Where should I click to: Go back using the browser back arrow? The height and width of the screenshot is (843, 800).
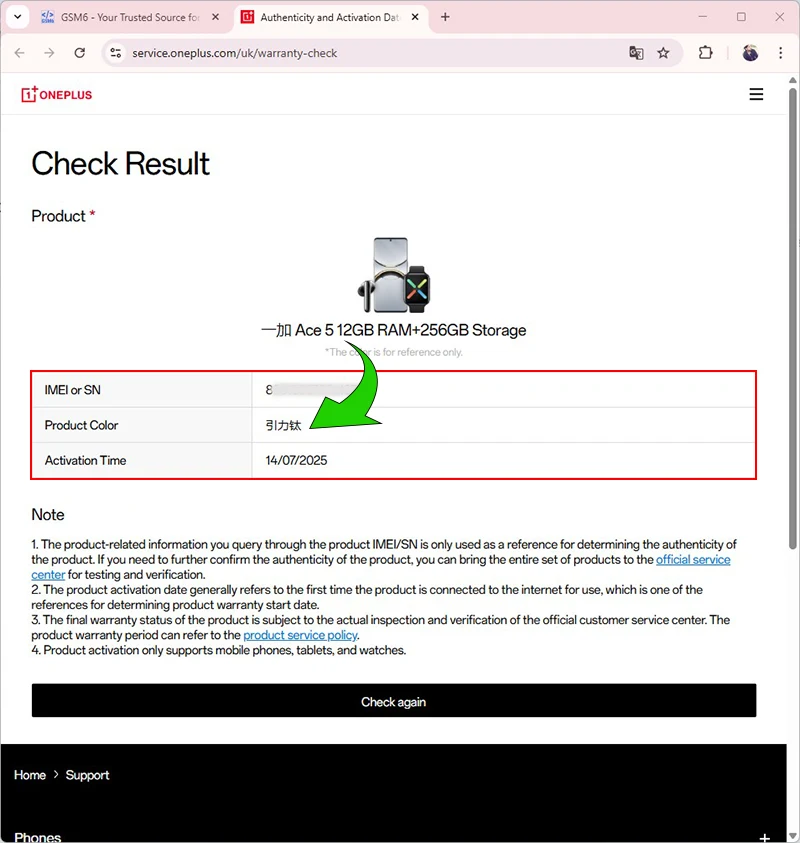pos(20,53)
